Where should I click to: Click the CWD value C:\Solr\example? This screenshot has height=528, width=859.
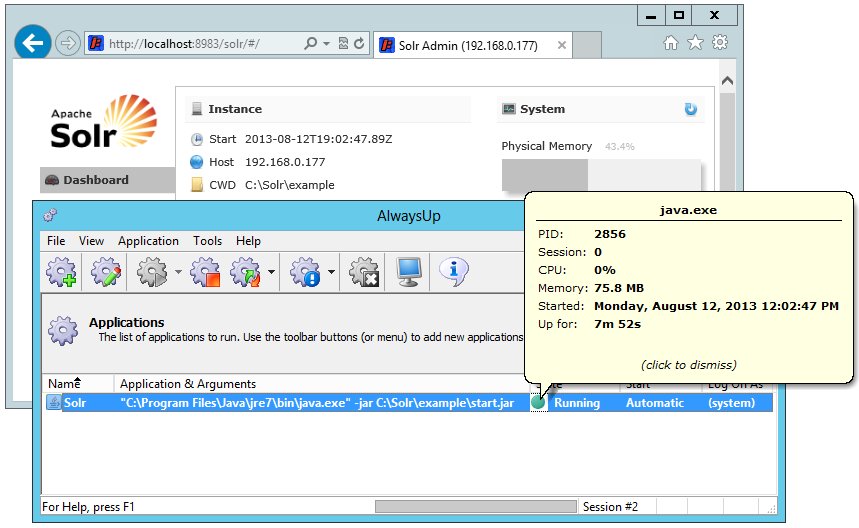289,185
